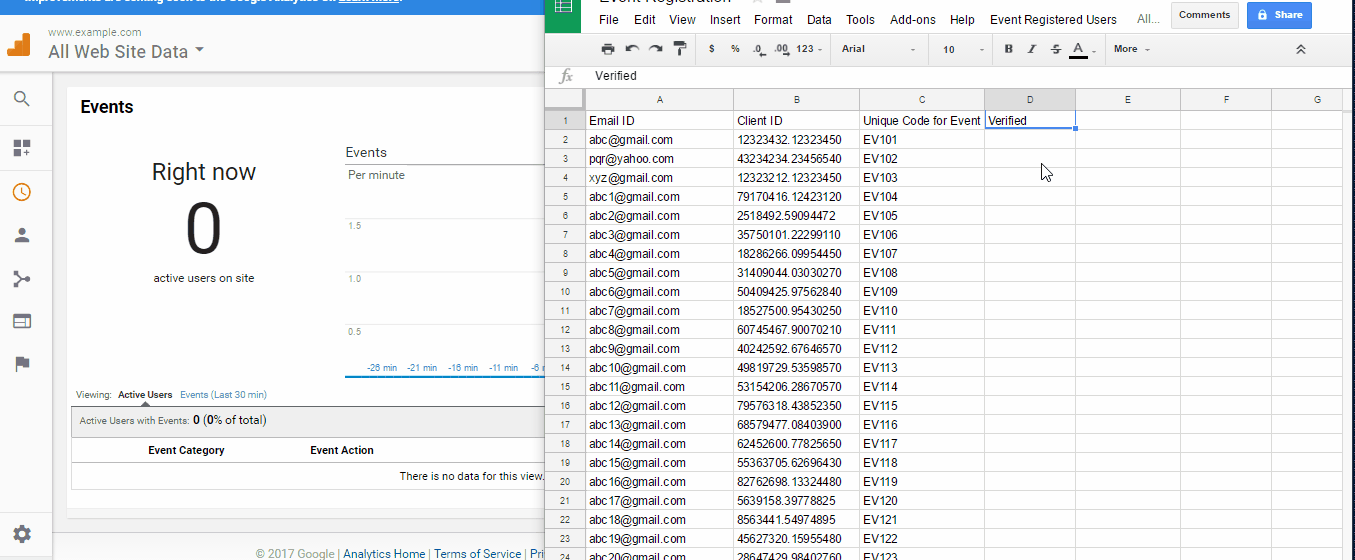This screenshot has height=560, width=1355.
Task: Open Event Registered Users custom menu
Action: tap(1053, 20)
